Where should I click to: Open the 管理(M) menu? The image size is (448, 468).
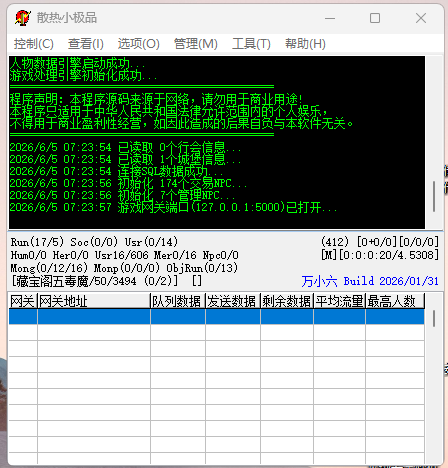[x=196, y=44]
